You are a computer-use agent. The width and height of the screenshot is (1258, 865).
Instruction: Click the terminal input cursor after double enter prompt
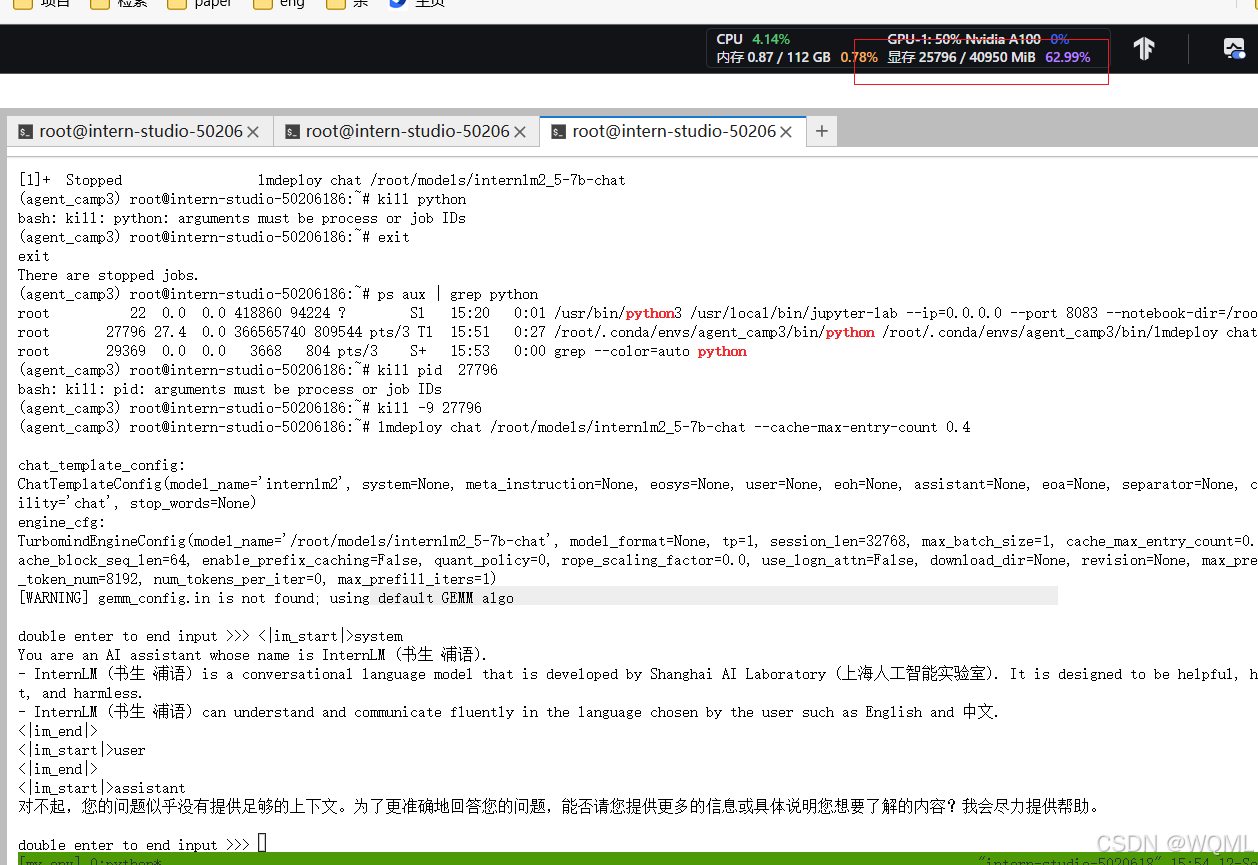[261, 843]
